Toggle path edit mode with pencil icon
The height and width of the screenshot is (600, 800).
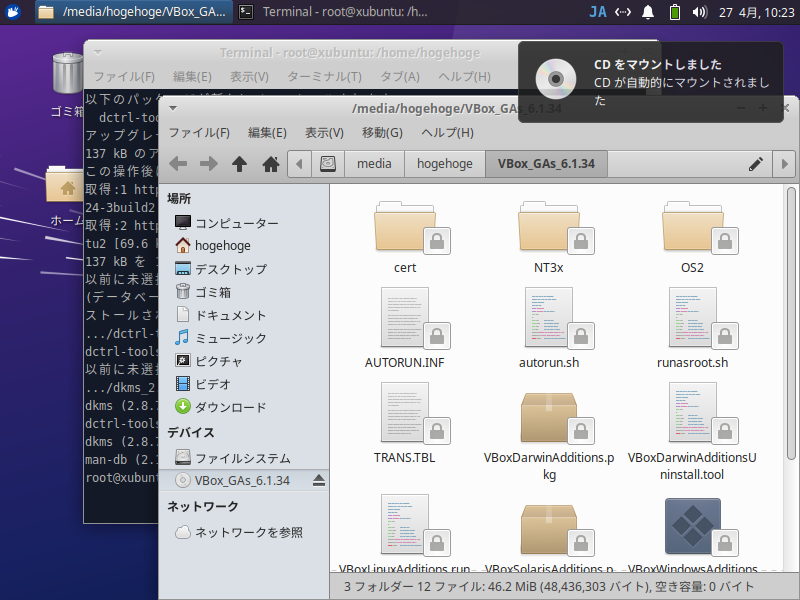[756, 164]
